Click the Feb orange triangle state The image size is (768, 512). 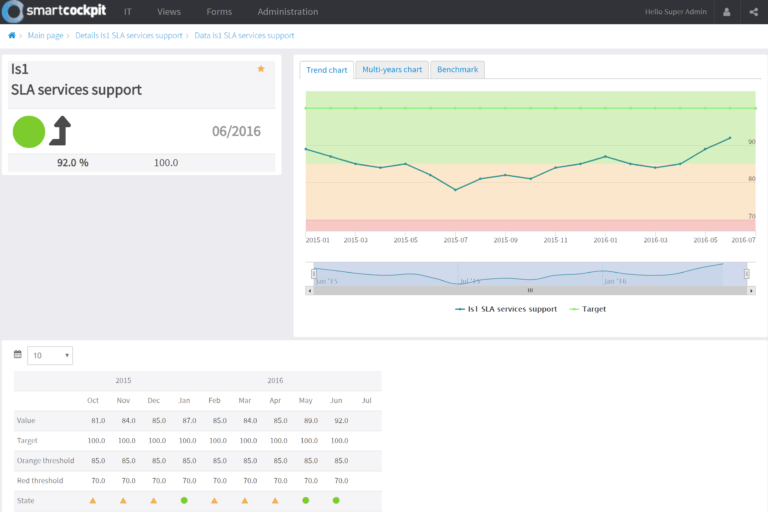(x=215, y=501)
